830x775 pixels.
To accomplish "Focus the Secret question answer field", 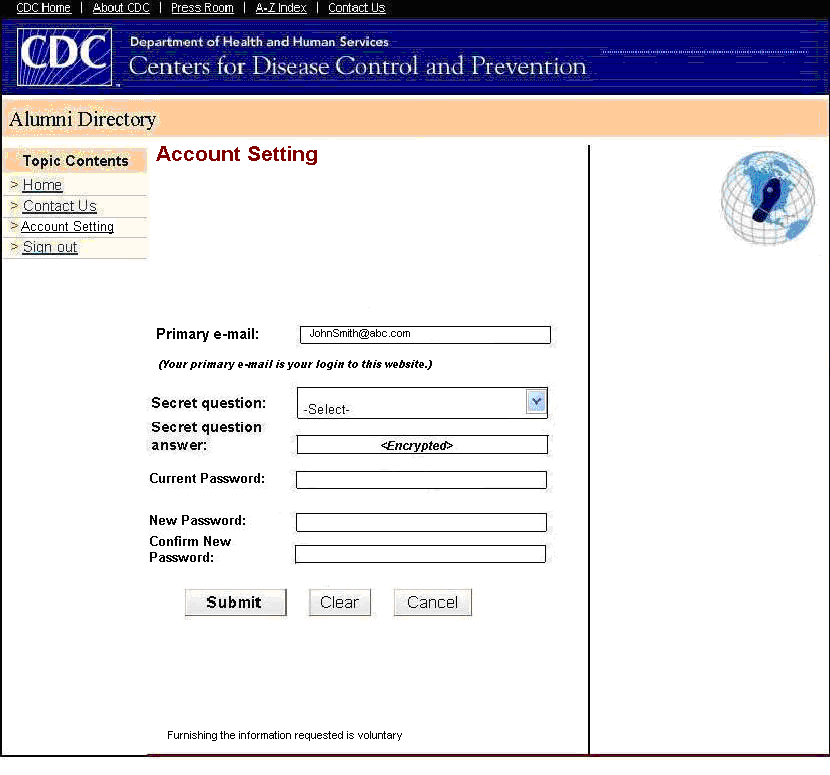I will 422,445.
